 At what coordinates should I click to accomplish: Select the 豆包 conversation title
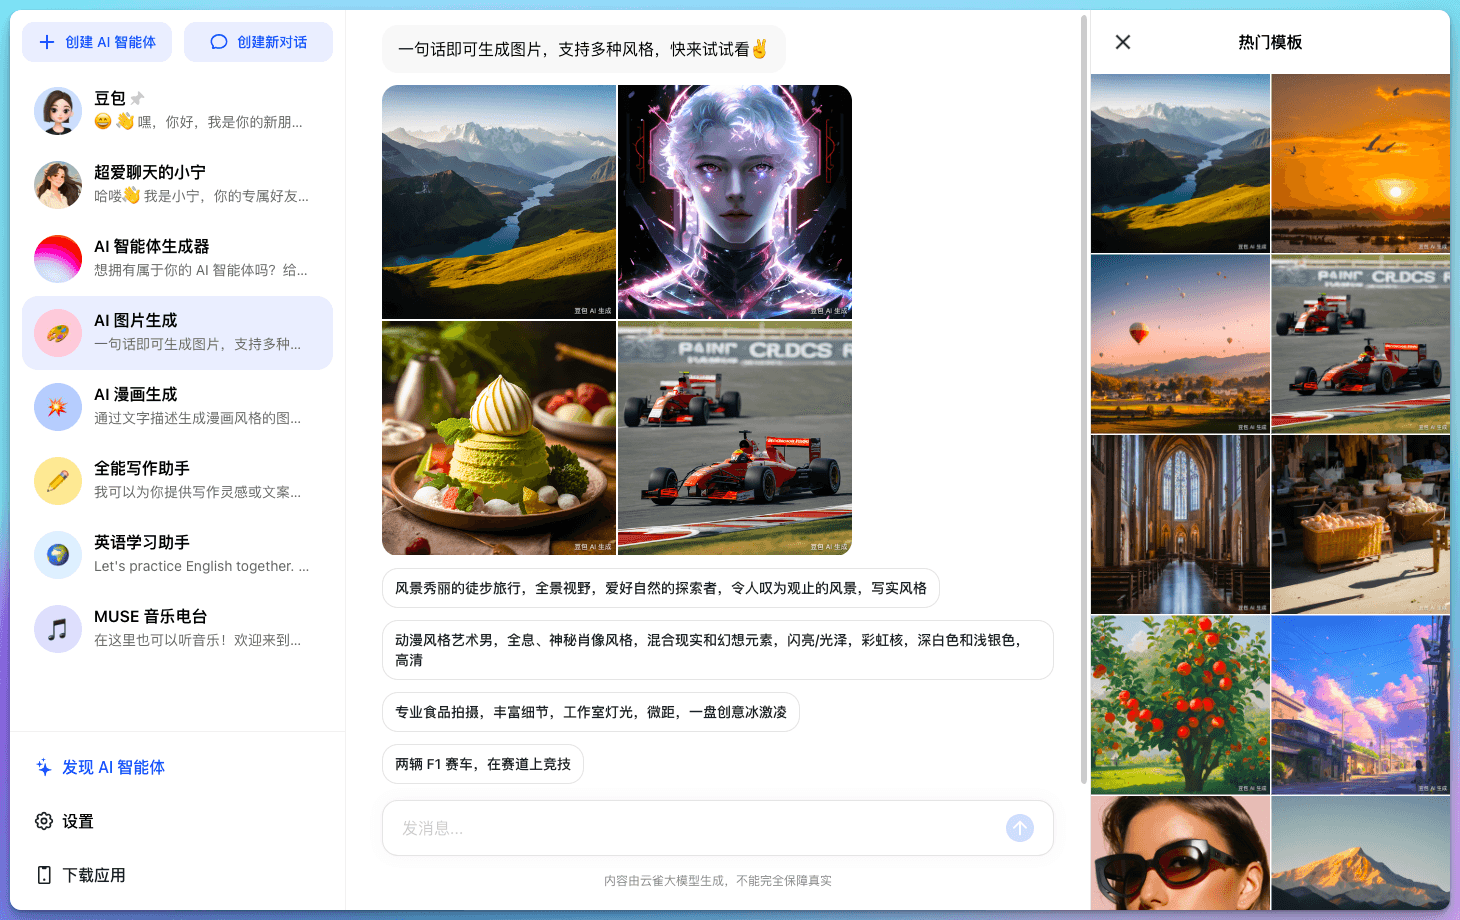click(110, 98)
